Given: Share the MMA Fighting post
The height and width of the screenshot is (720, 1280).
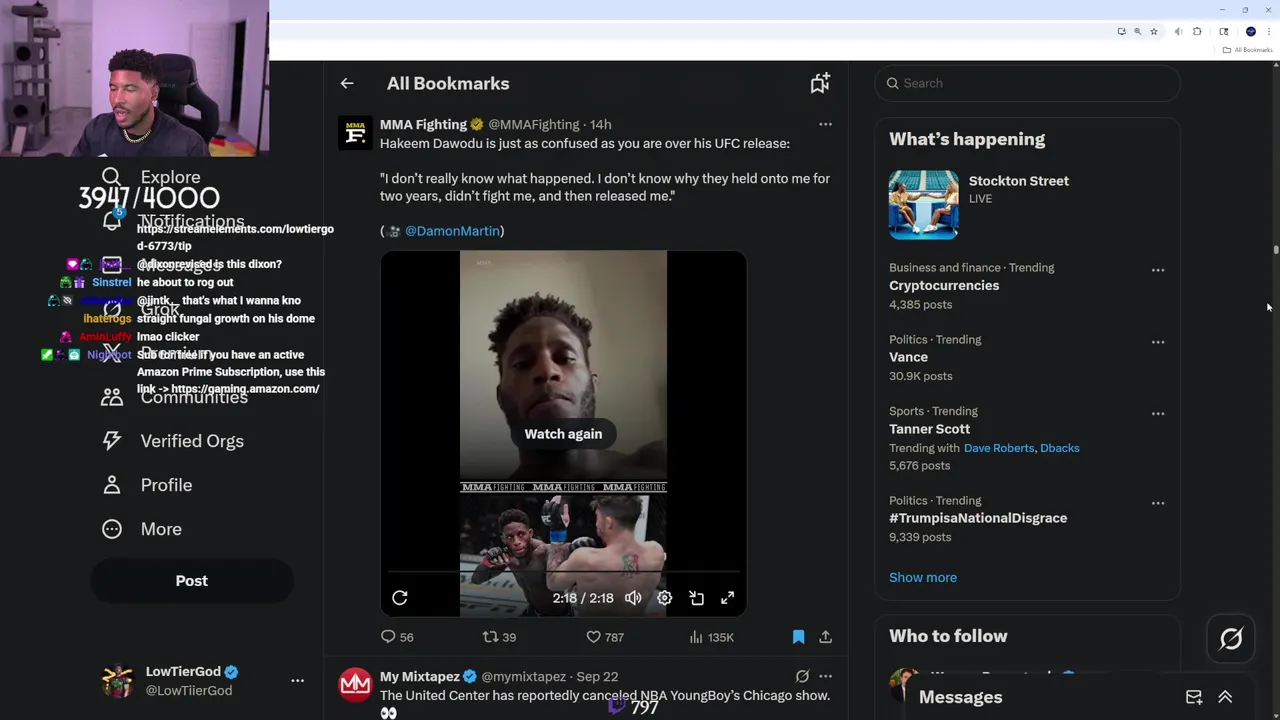Looking at the screenshot, I should click(825, 637).
